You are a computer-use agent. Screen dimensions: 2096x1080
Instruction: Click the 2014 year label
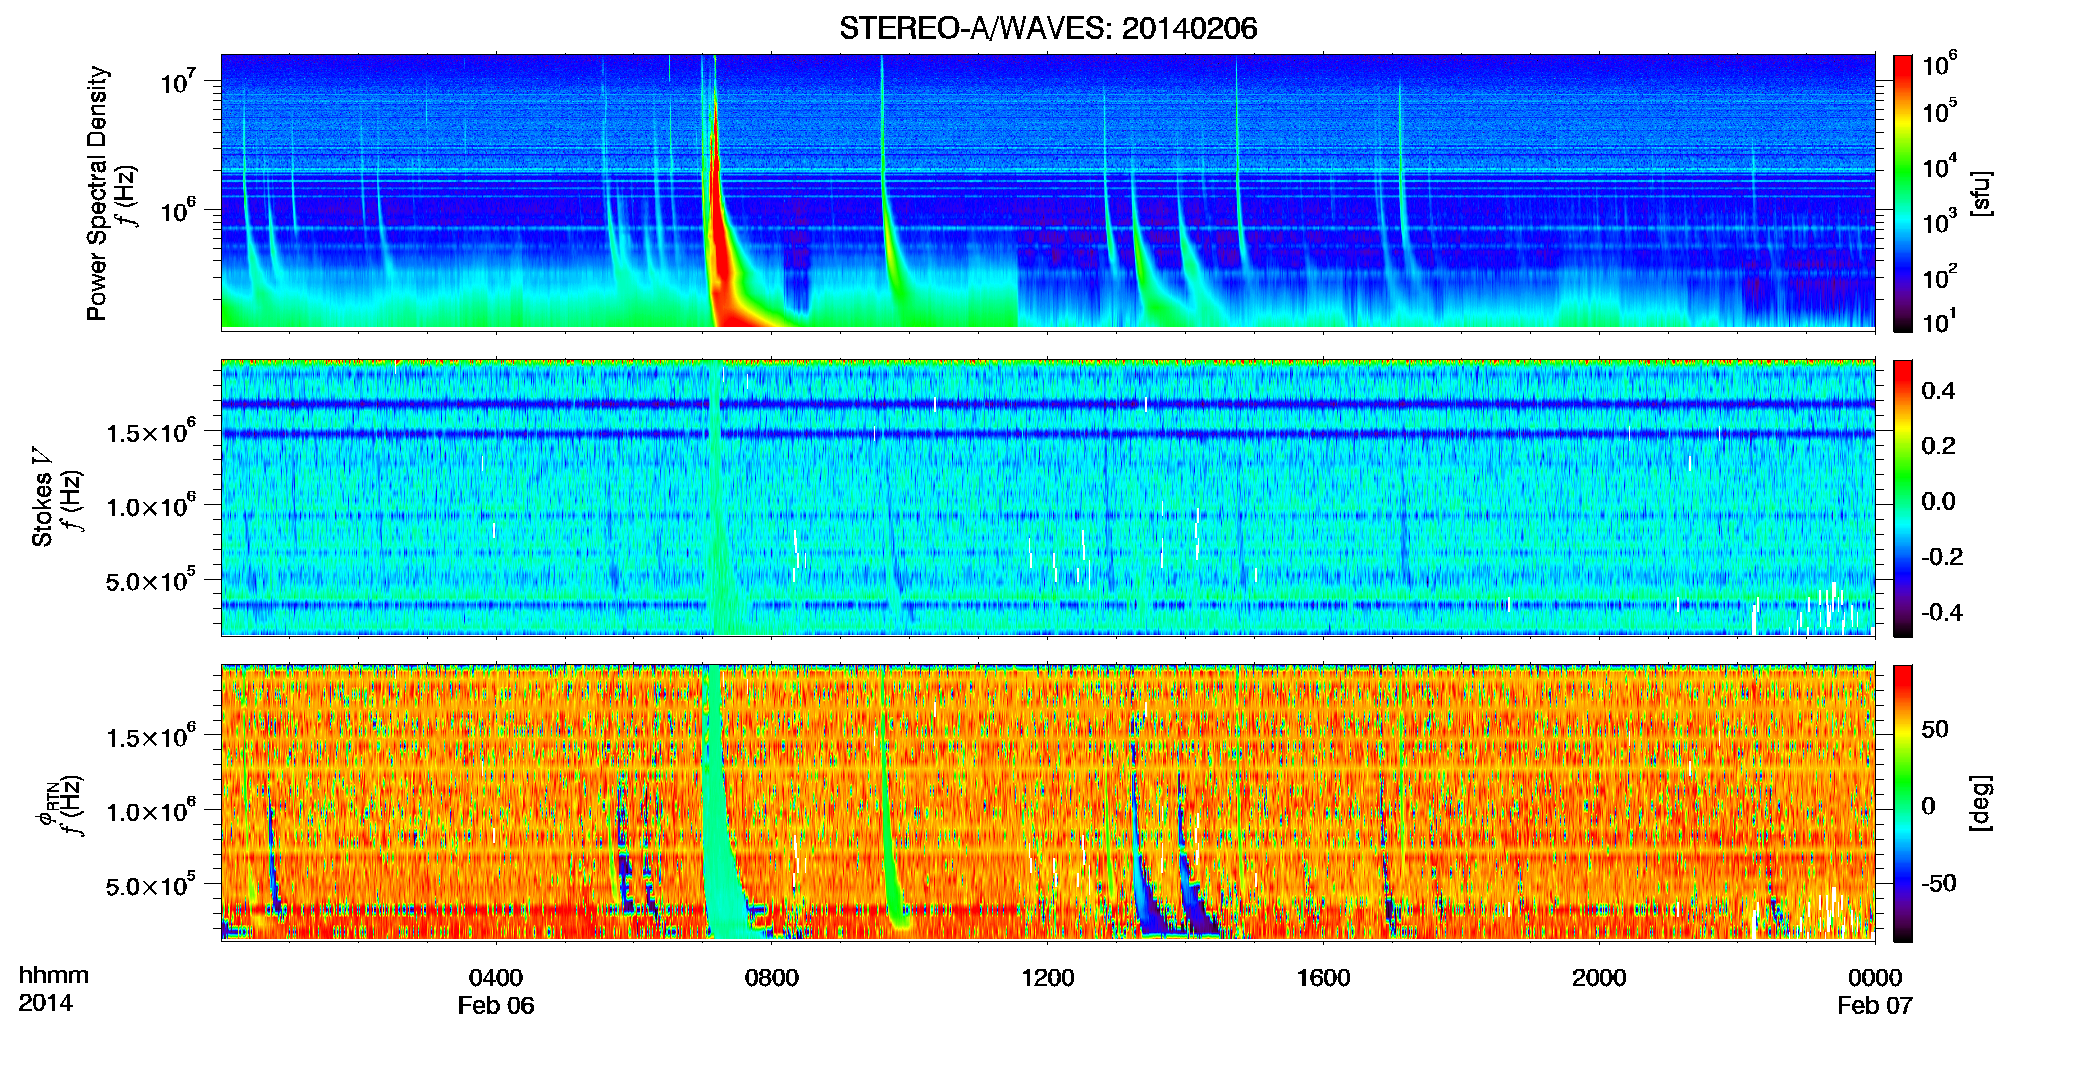(45, 1003)
